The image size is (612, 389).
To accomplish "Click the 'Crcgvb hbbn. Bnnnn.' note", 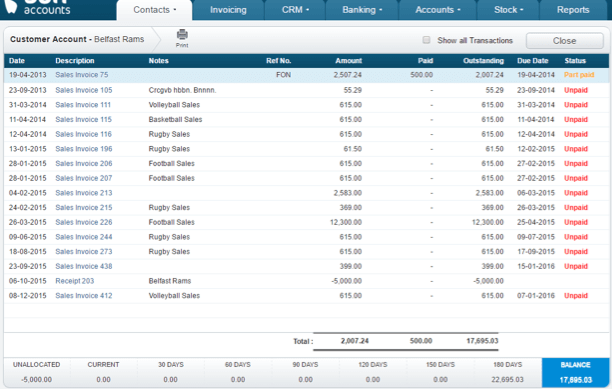I will (182, 90).
